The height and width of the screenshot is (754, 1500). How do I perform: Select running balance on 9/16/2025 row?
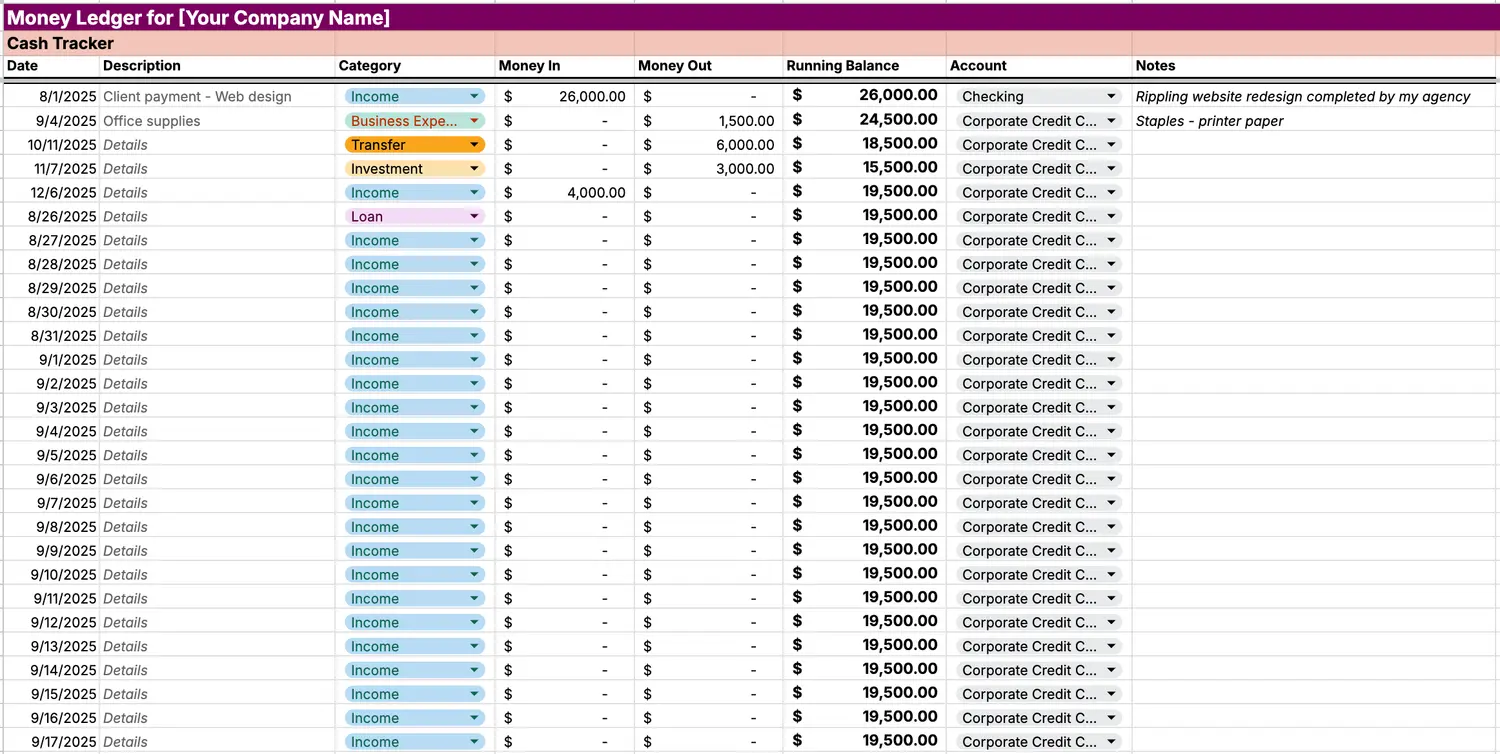(865, 717)
